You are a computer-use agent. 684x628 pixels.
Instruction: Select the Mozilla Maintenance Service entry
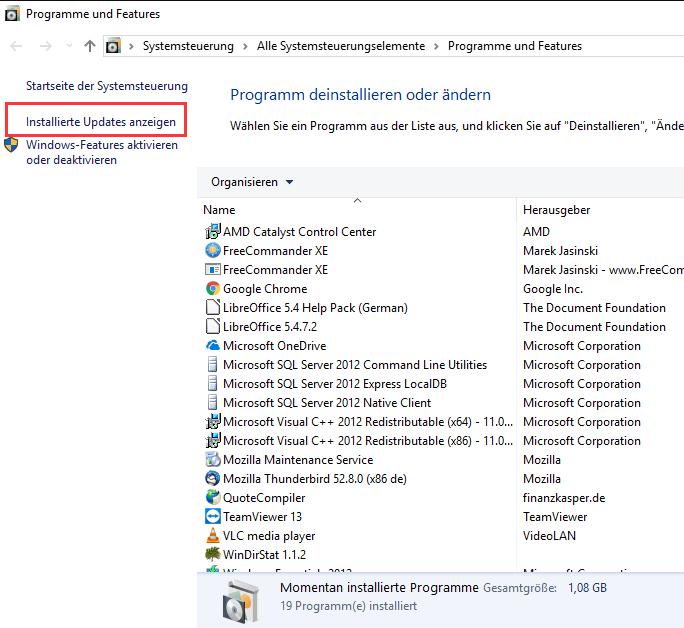click(x=298, y=460)
